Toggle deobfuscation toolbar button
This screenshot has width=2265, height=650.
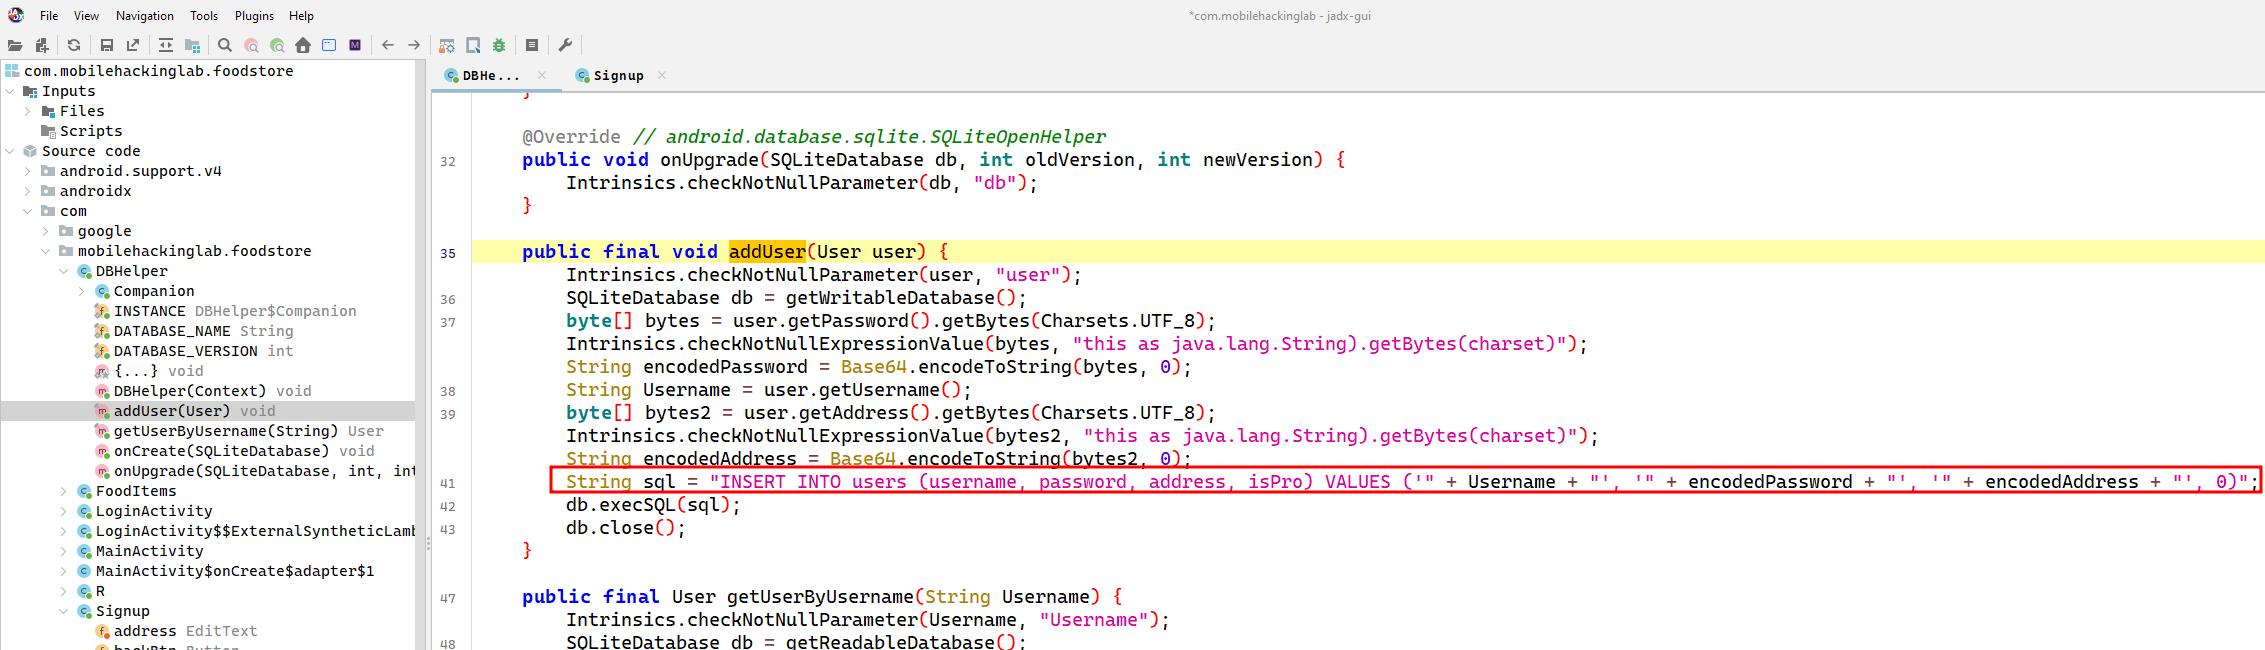[x=447, y=45]
